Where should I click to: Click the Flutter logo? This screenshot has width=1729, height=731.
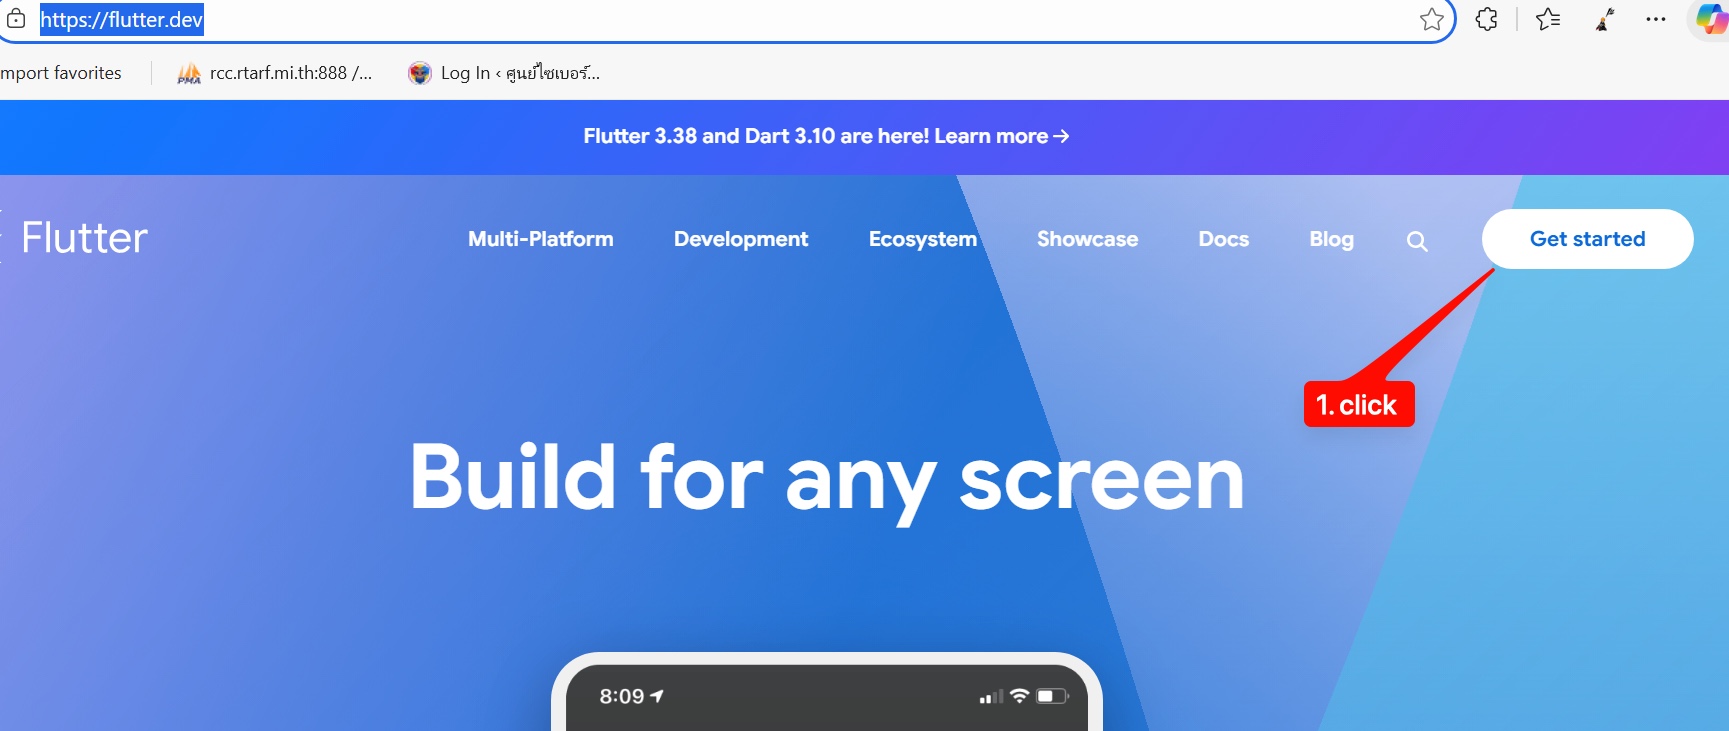pyautogui.click(x=84, y=238)
